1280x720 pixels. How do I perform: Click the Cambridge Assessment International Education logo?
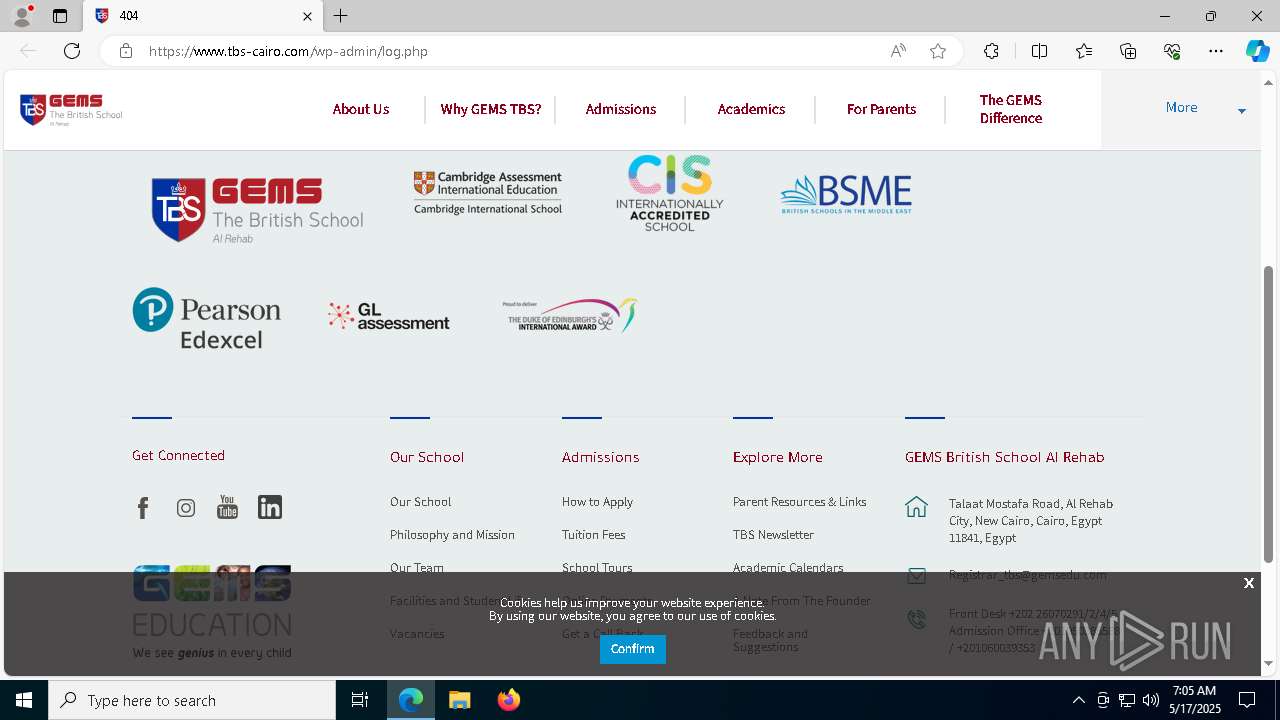coord(488,193)
